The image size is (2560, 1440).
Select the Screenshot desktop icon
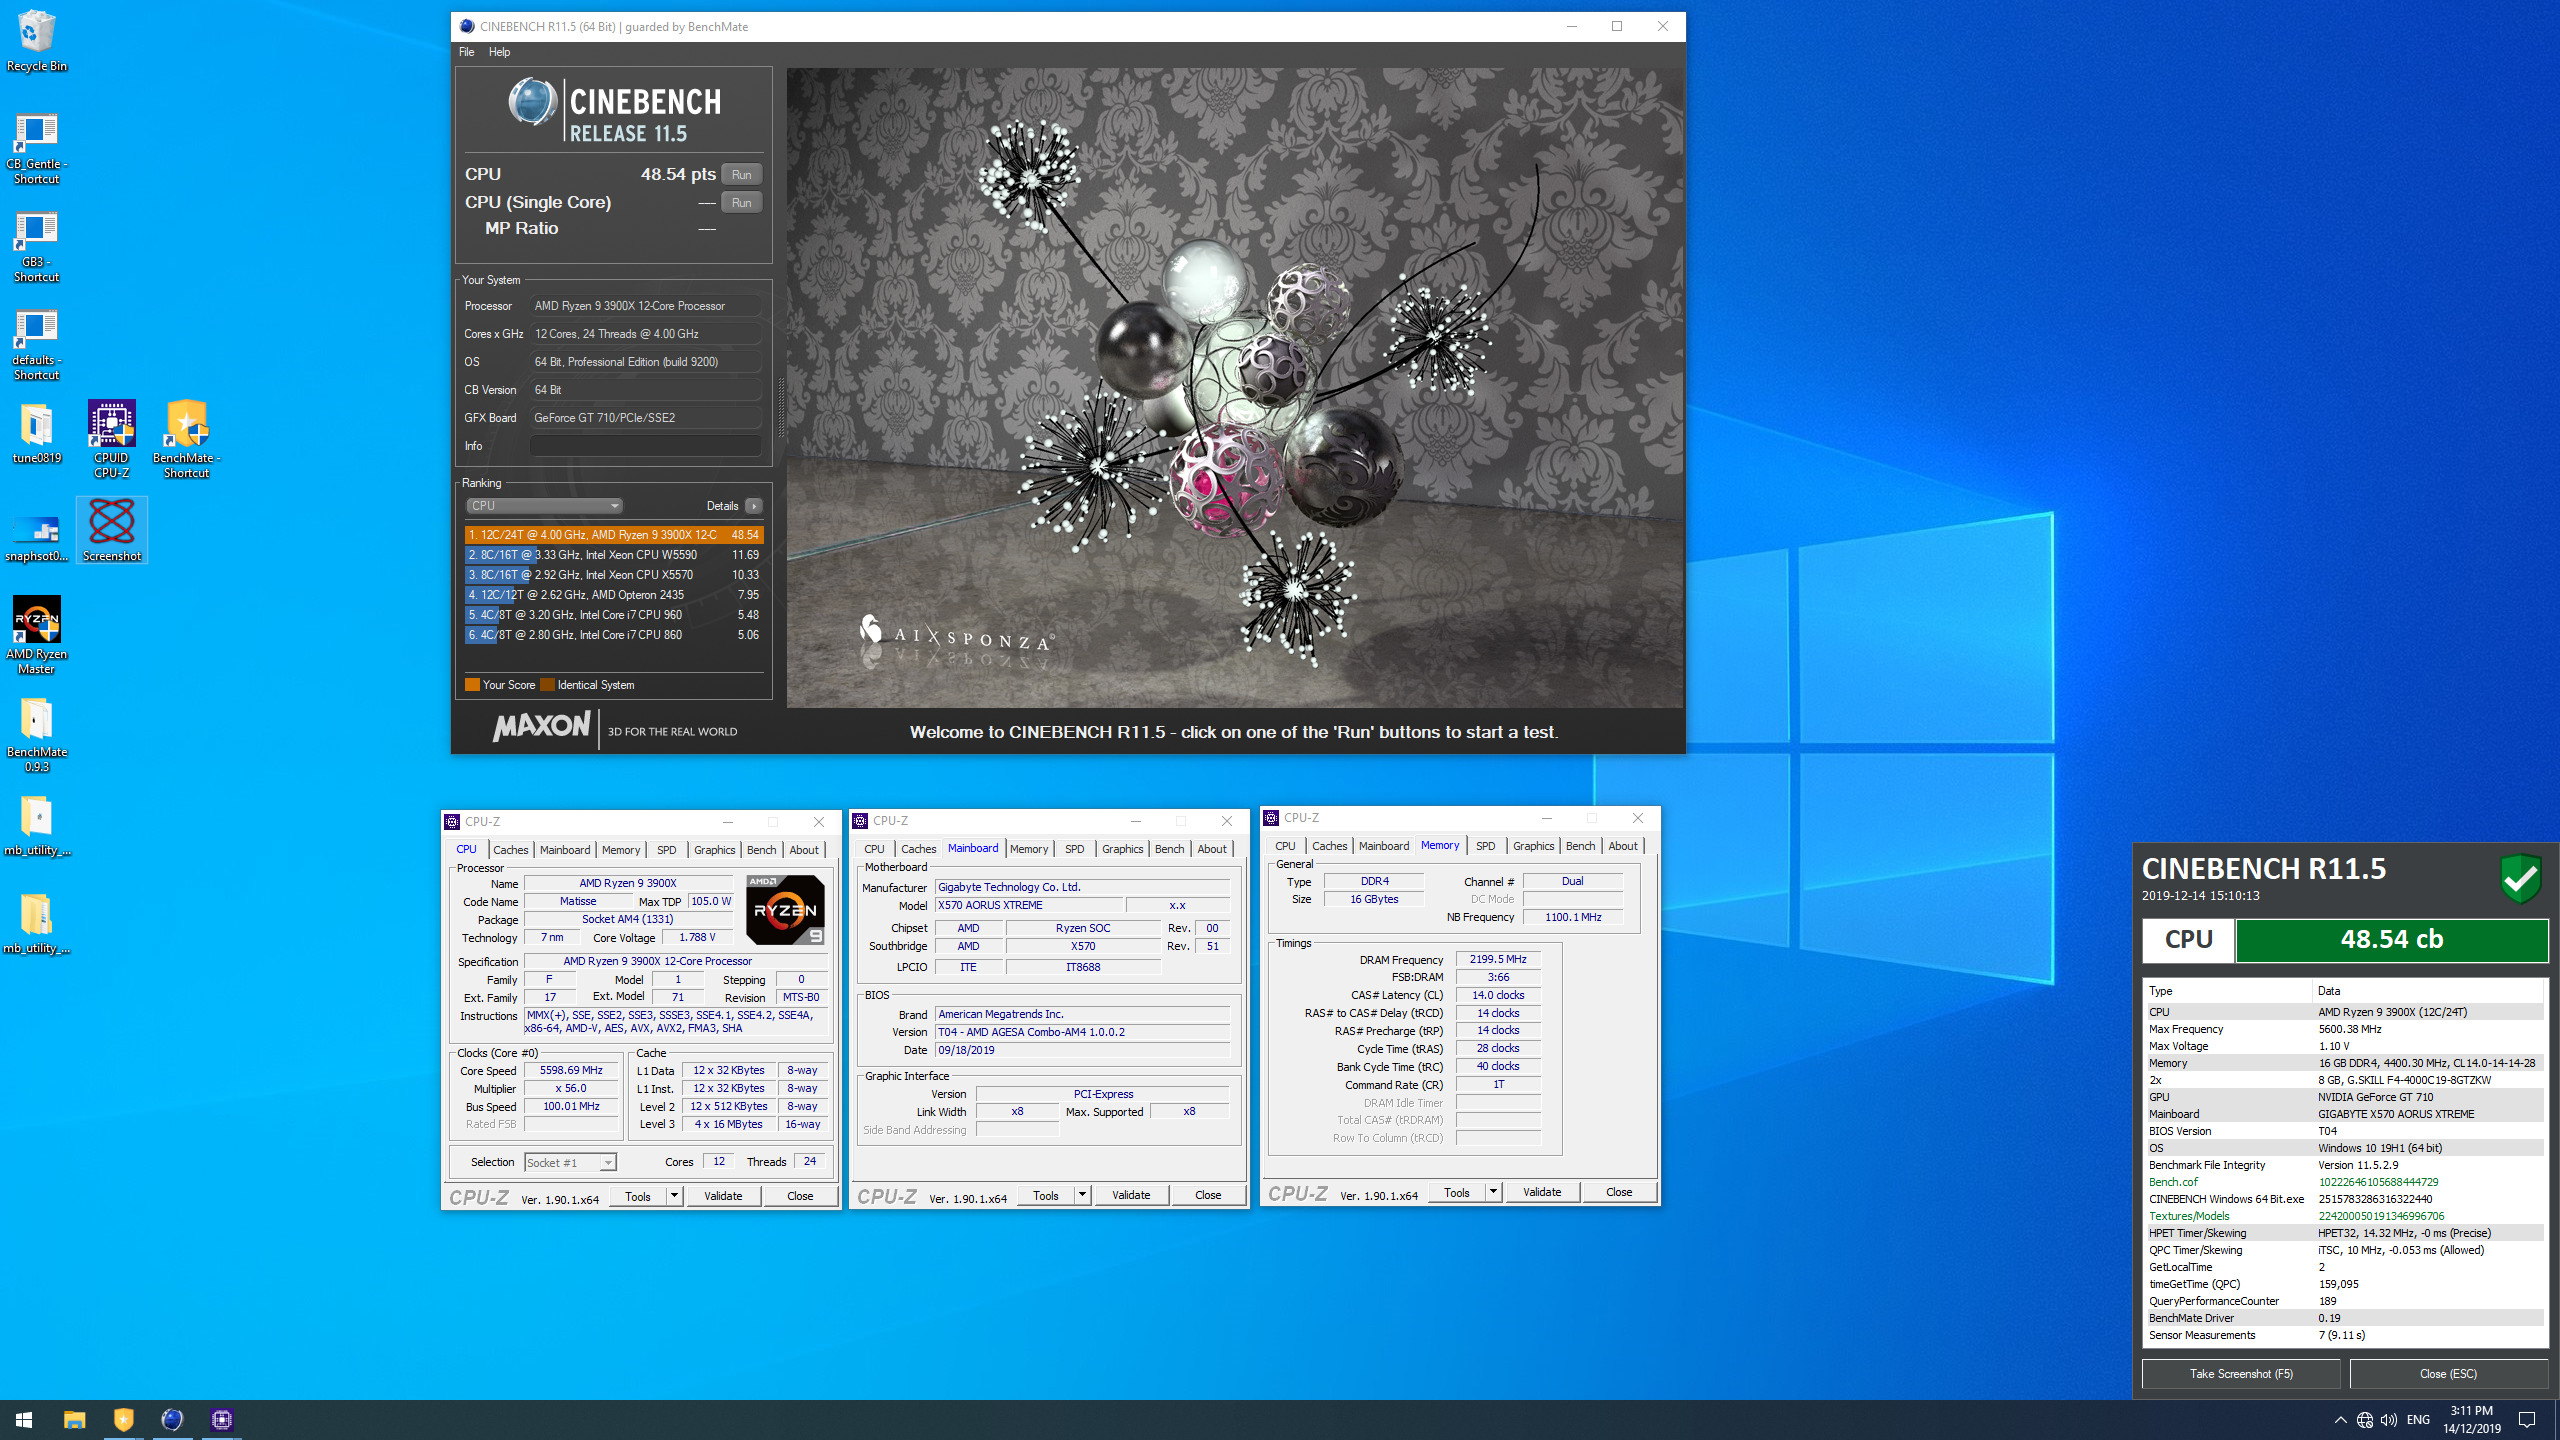(x=112, y=530)
